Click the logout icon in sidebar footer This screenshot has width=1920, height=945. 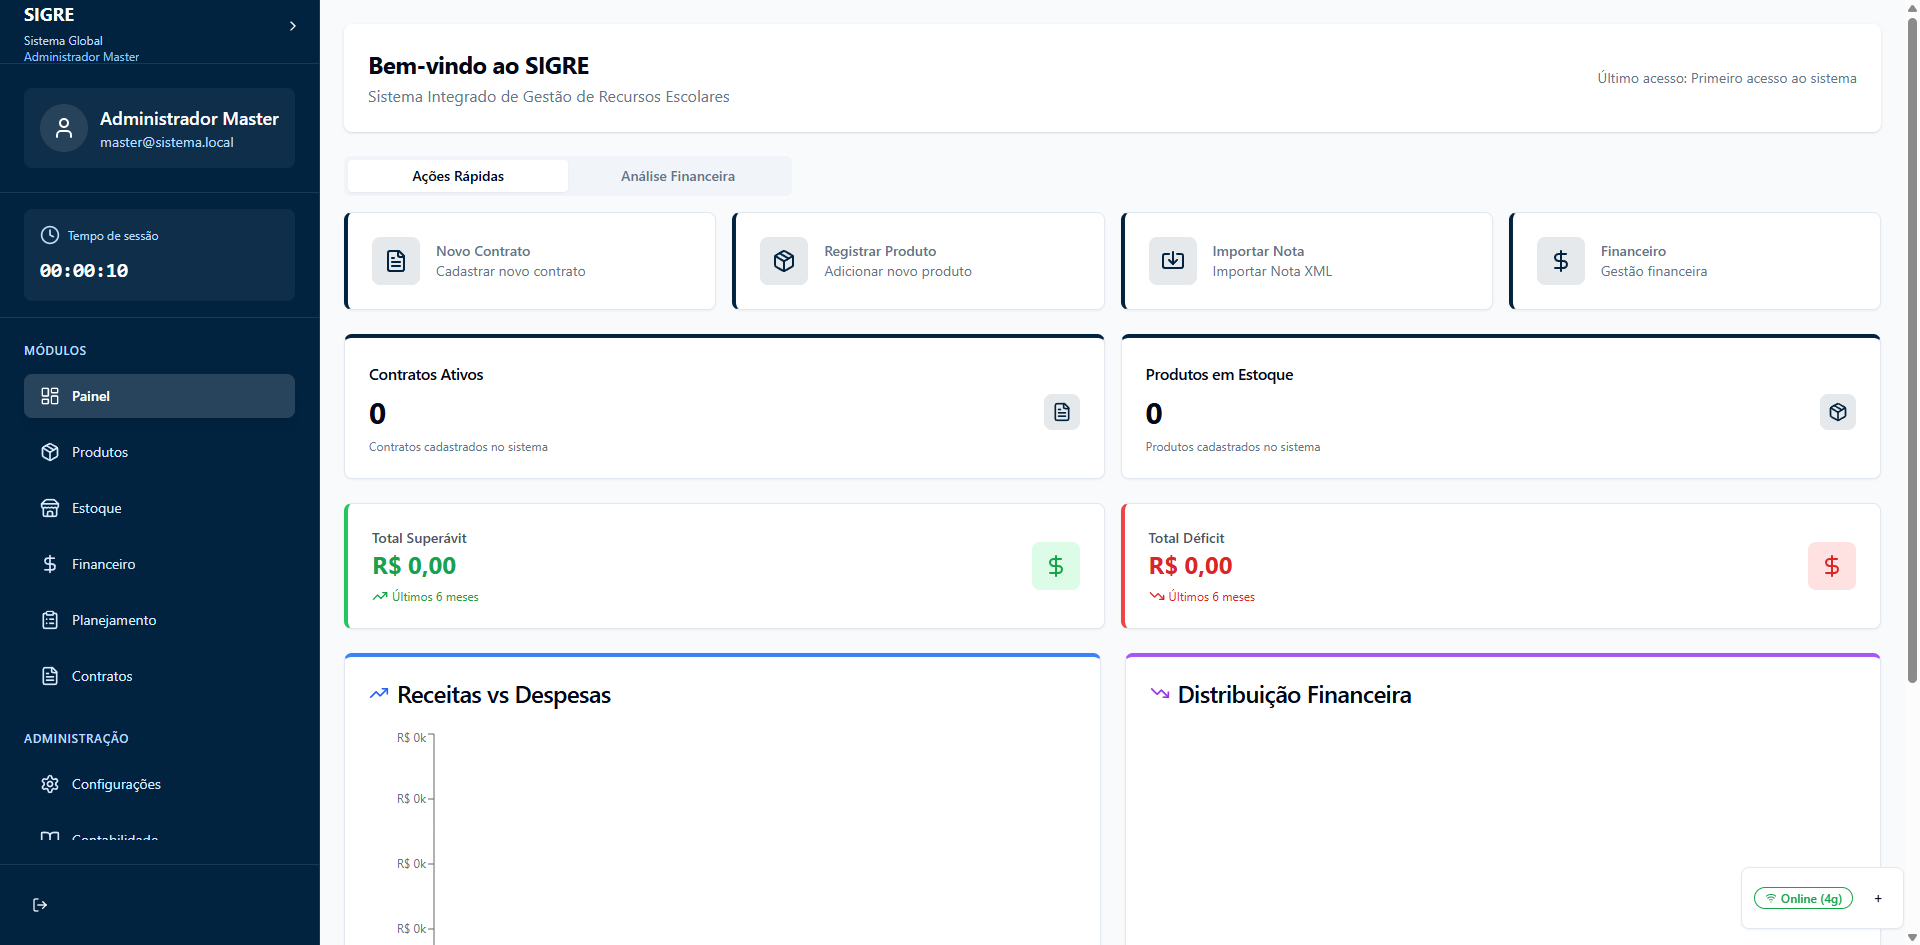(40, 905)
